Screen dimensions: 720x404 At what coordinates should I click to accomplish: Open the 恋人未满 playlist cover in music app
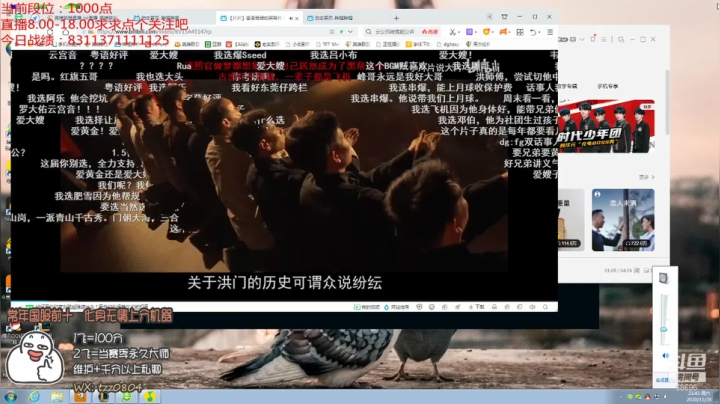[x=623, y=220]
